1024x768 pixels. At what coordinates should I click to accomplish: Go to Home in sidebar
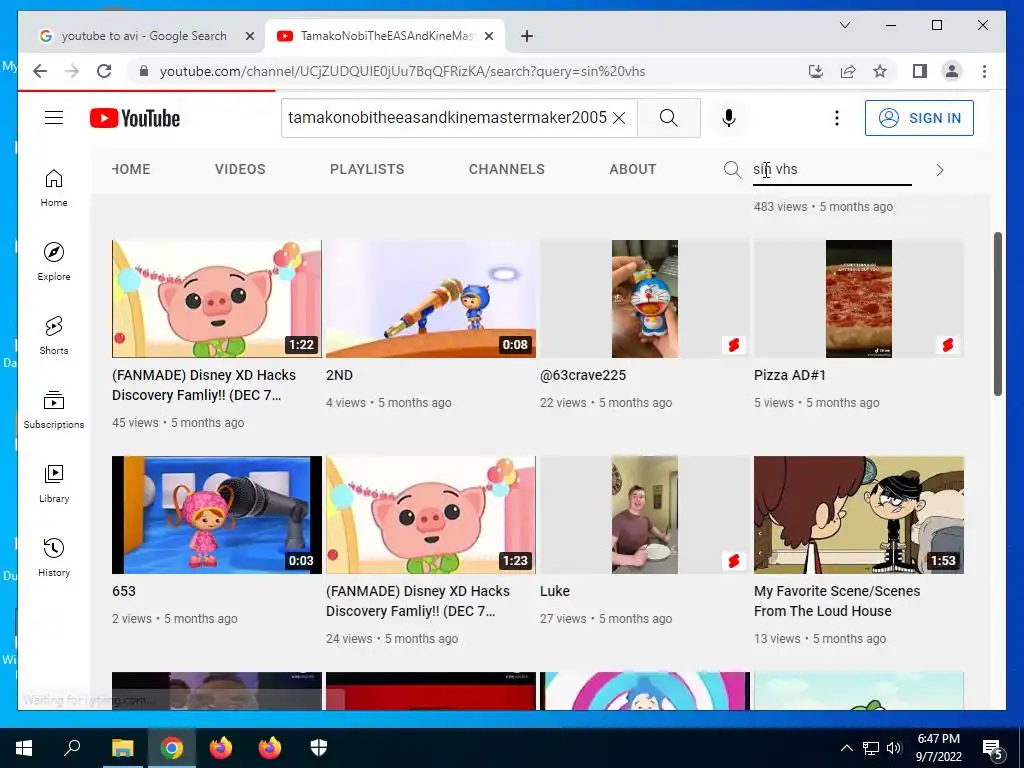click(x=54, y=188)
